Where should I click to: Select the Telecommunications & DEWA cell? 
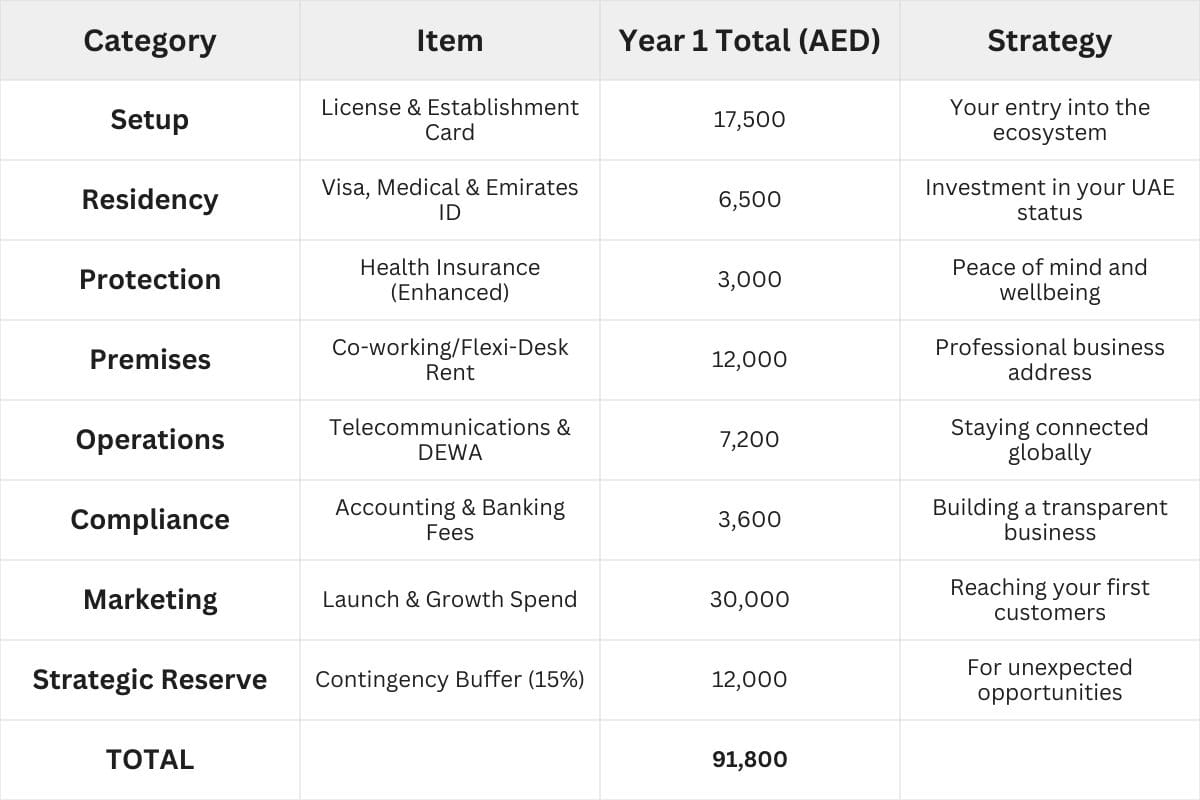(x=449, y=440)
